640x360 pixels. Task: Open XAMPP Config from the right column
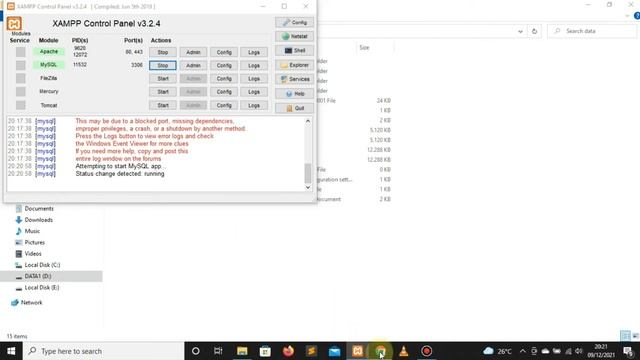[294, 22]
